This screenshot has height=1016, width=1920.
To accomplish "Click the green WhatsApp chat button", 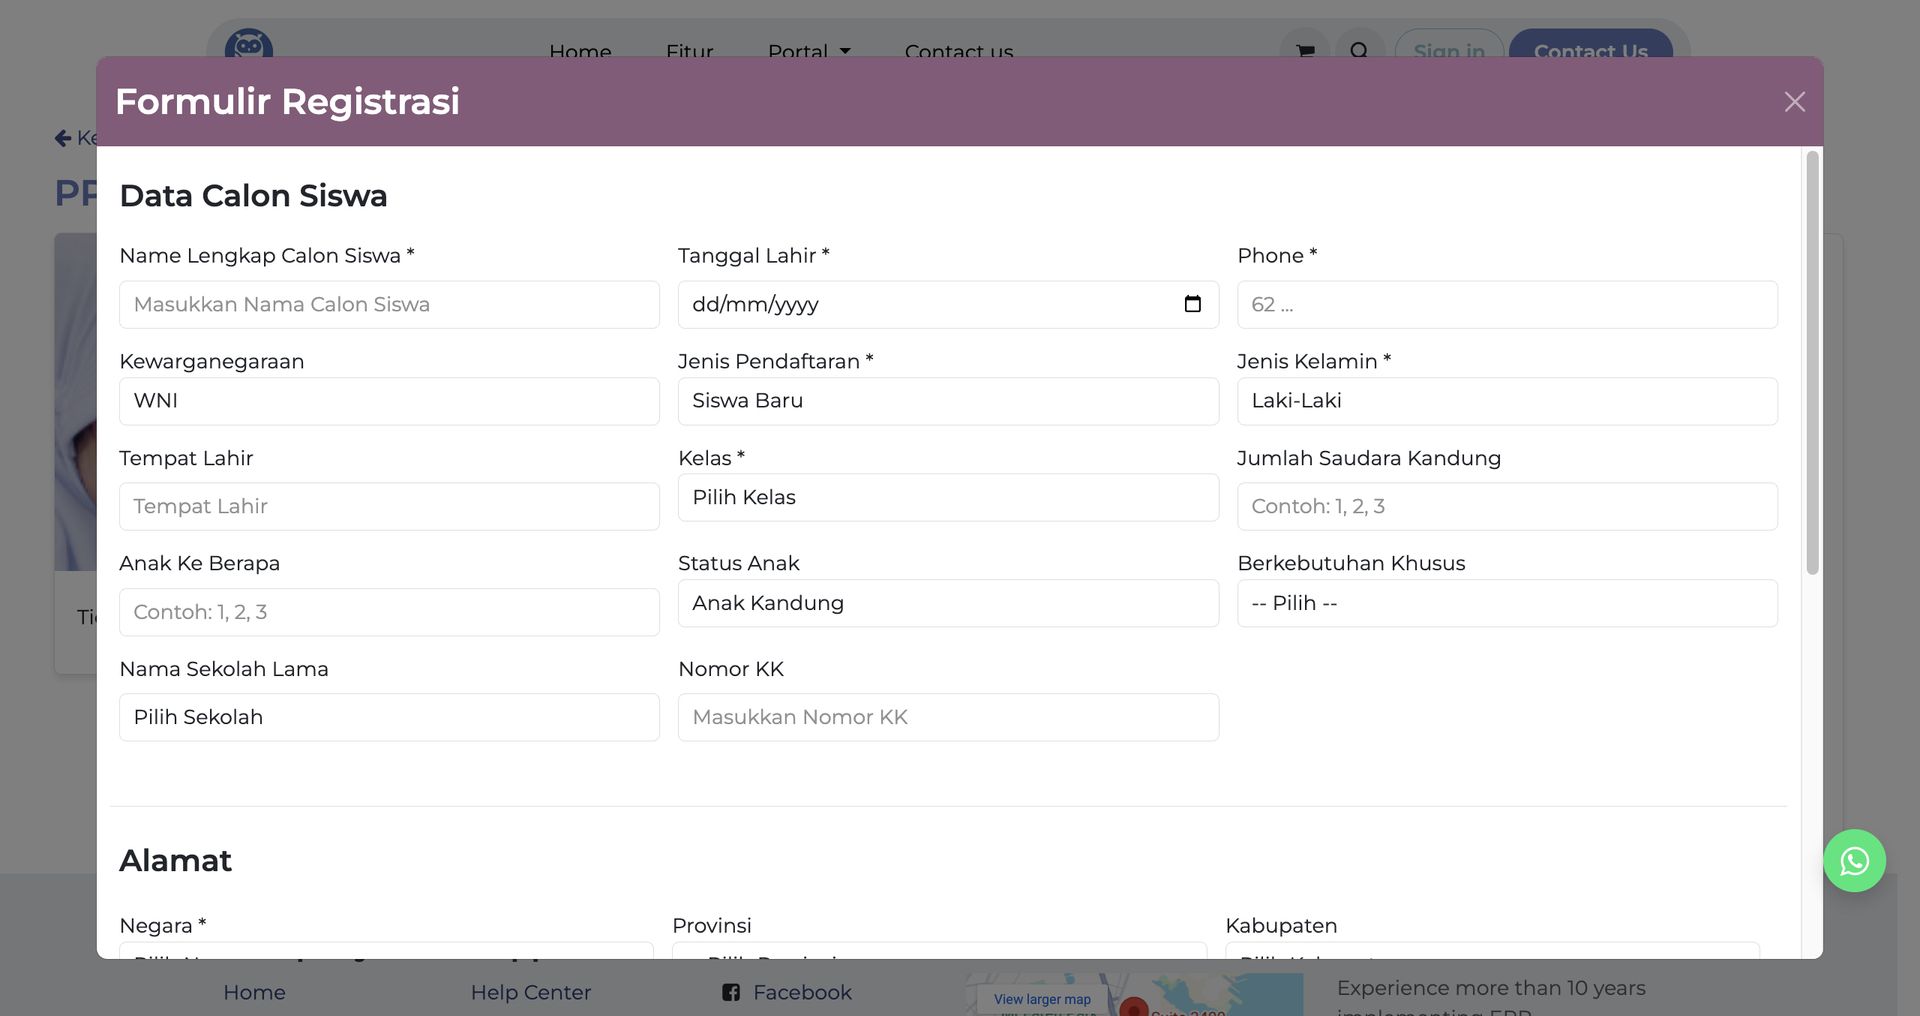I will tap(1854, 861).
